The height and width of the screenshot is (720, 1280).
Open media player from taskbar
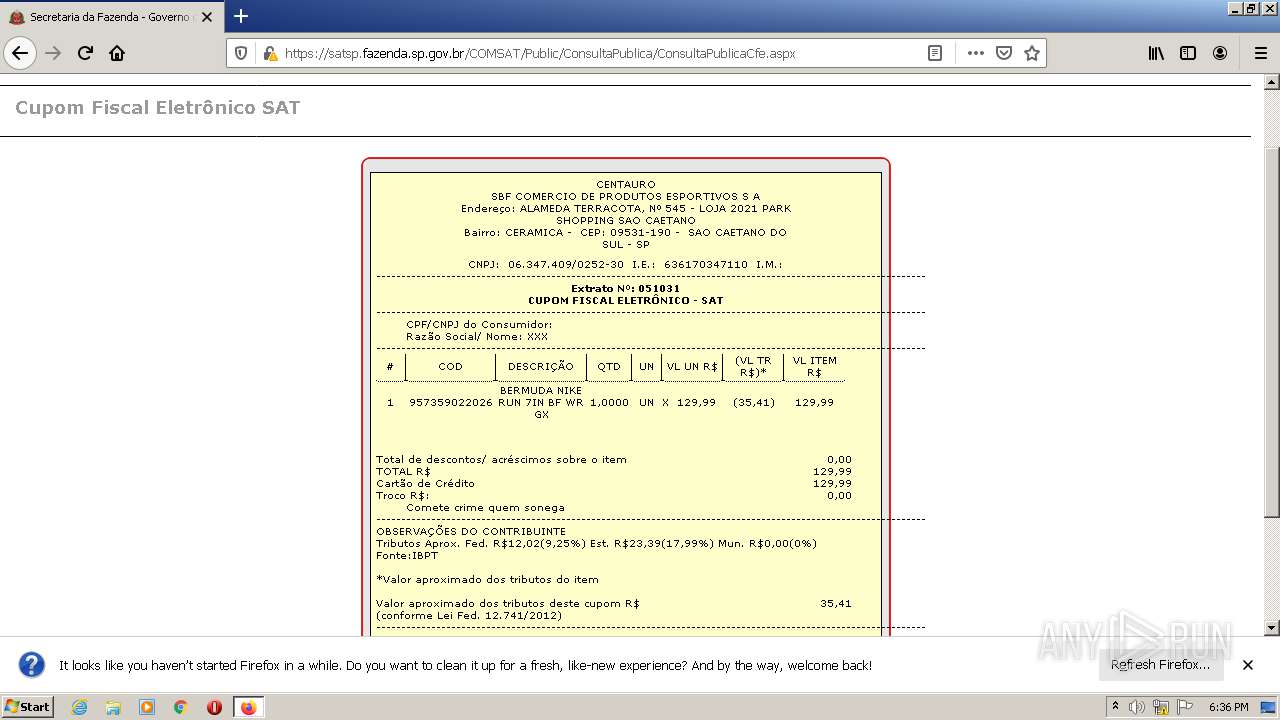147,707
